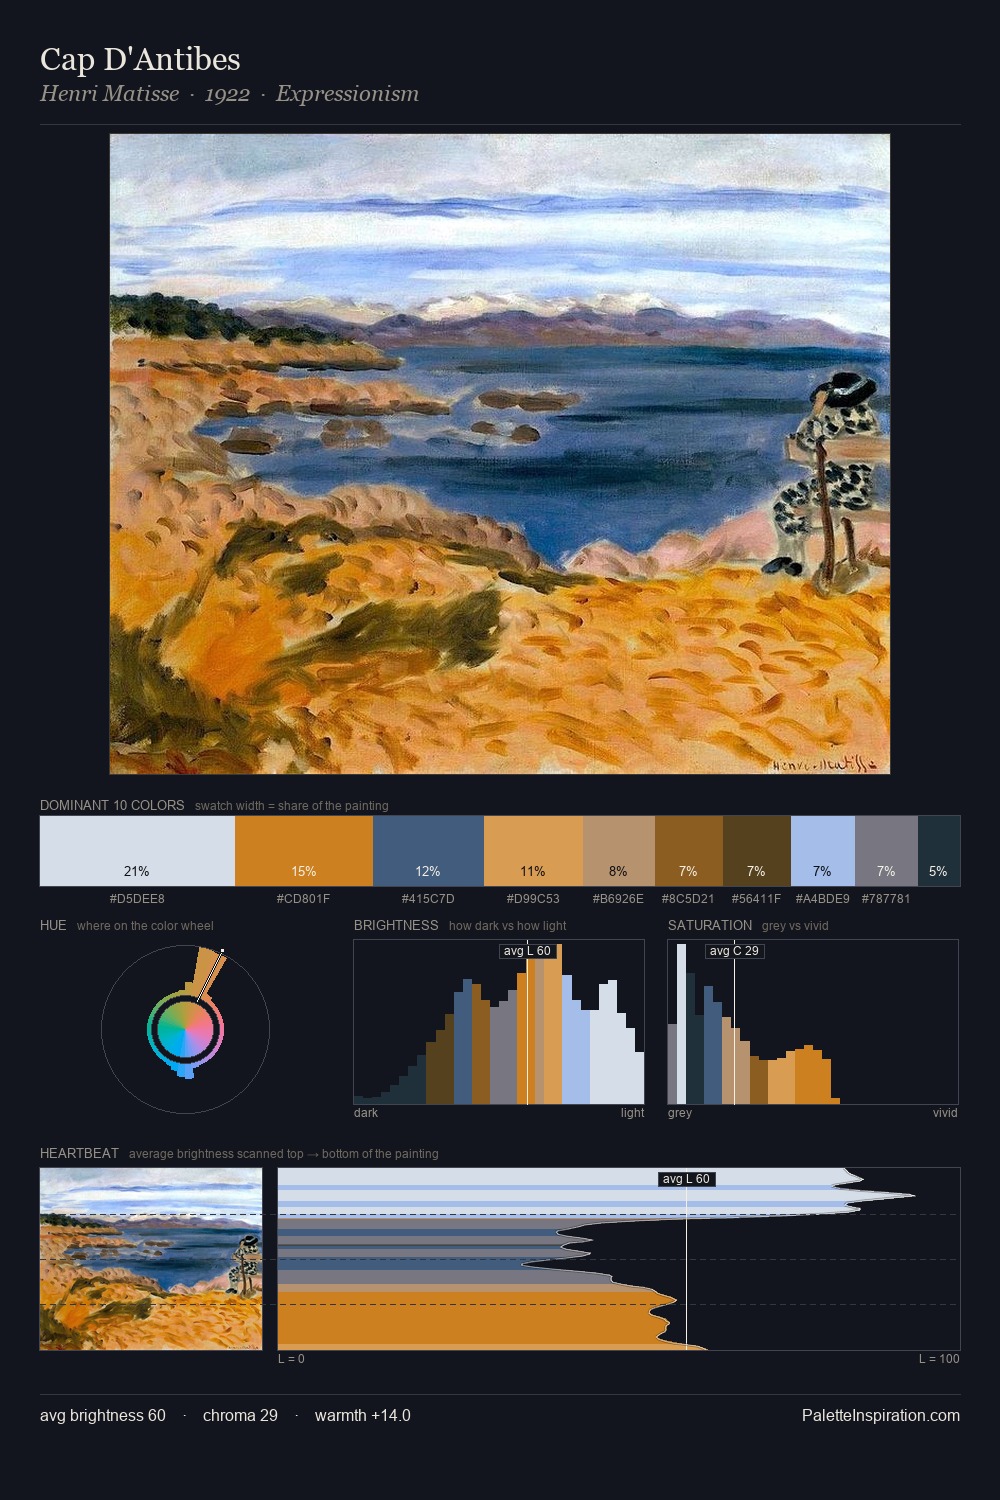
Task: Click the year "1922" in subtitle
Action: tap(227, 94)
